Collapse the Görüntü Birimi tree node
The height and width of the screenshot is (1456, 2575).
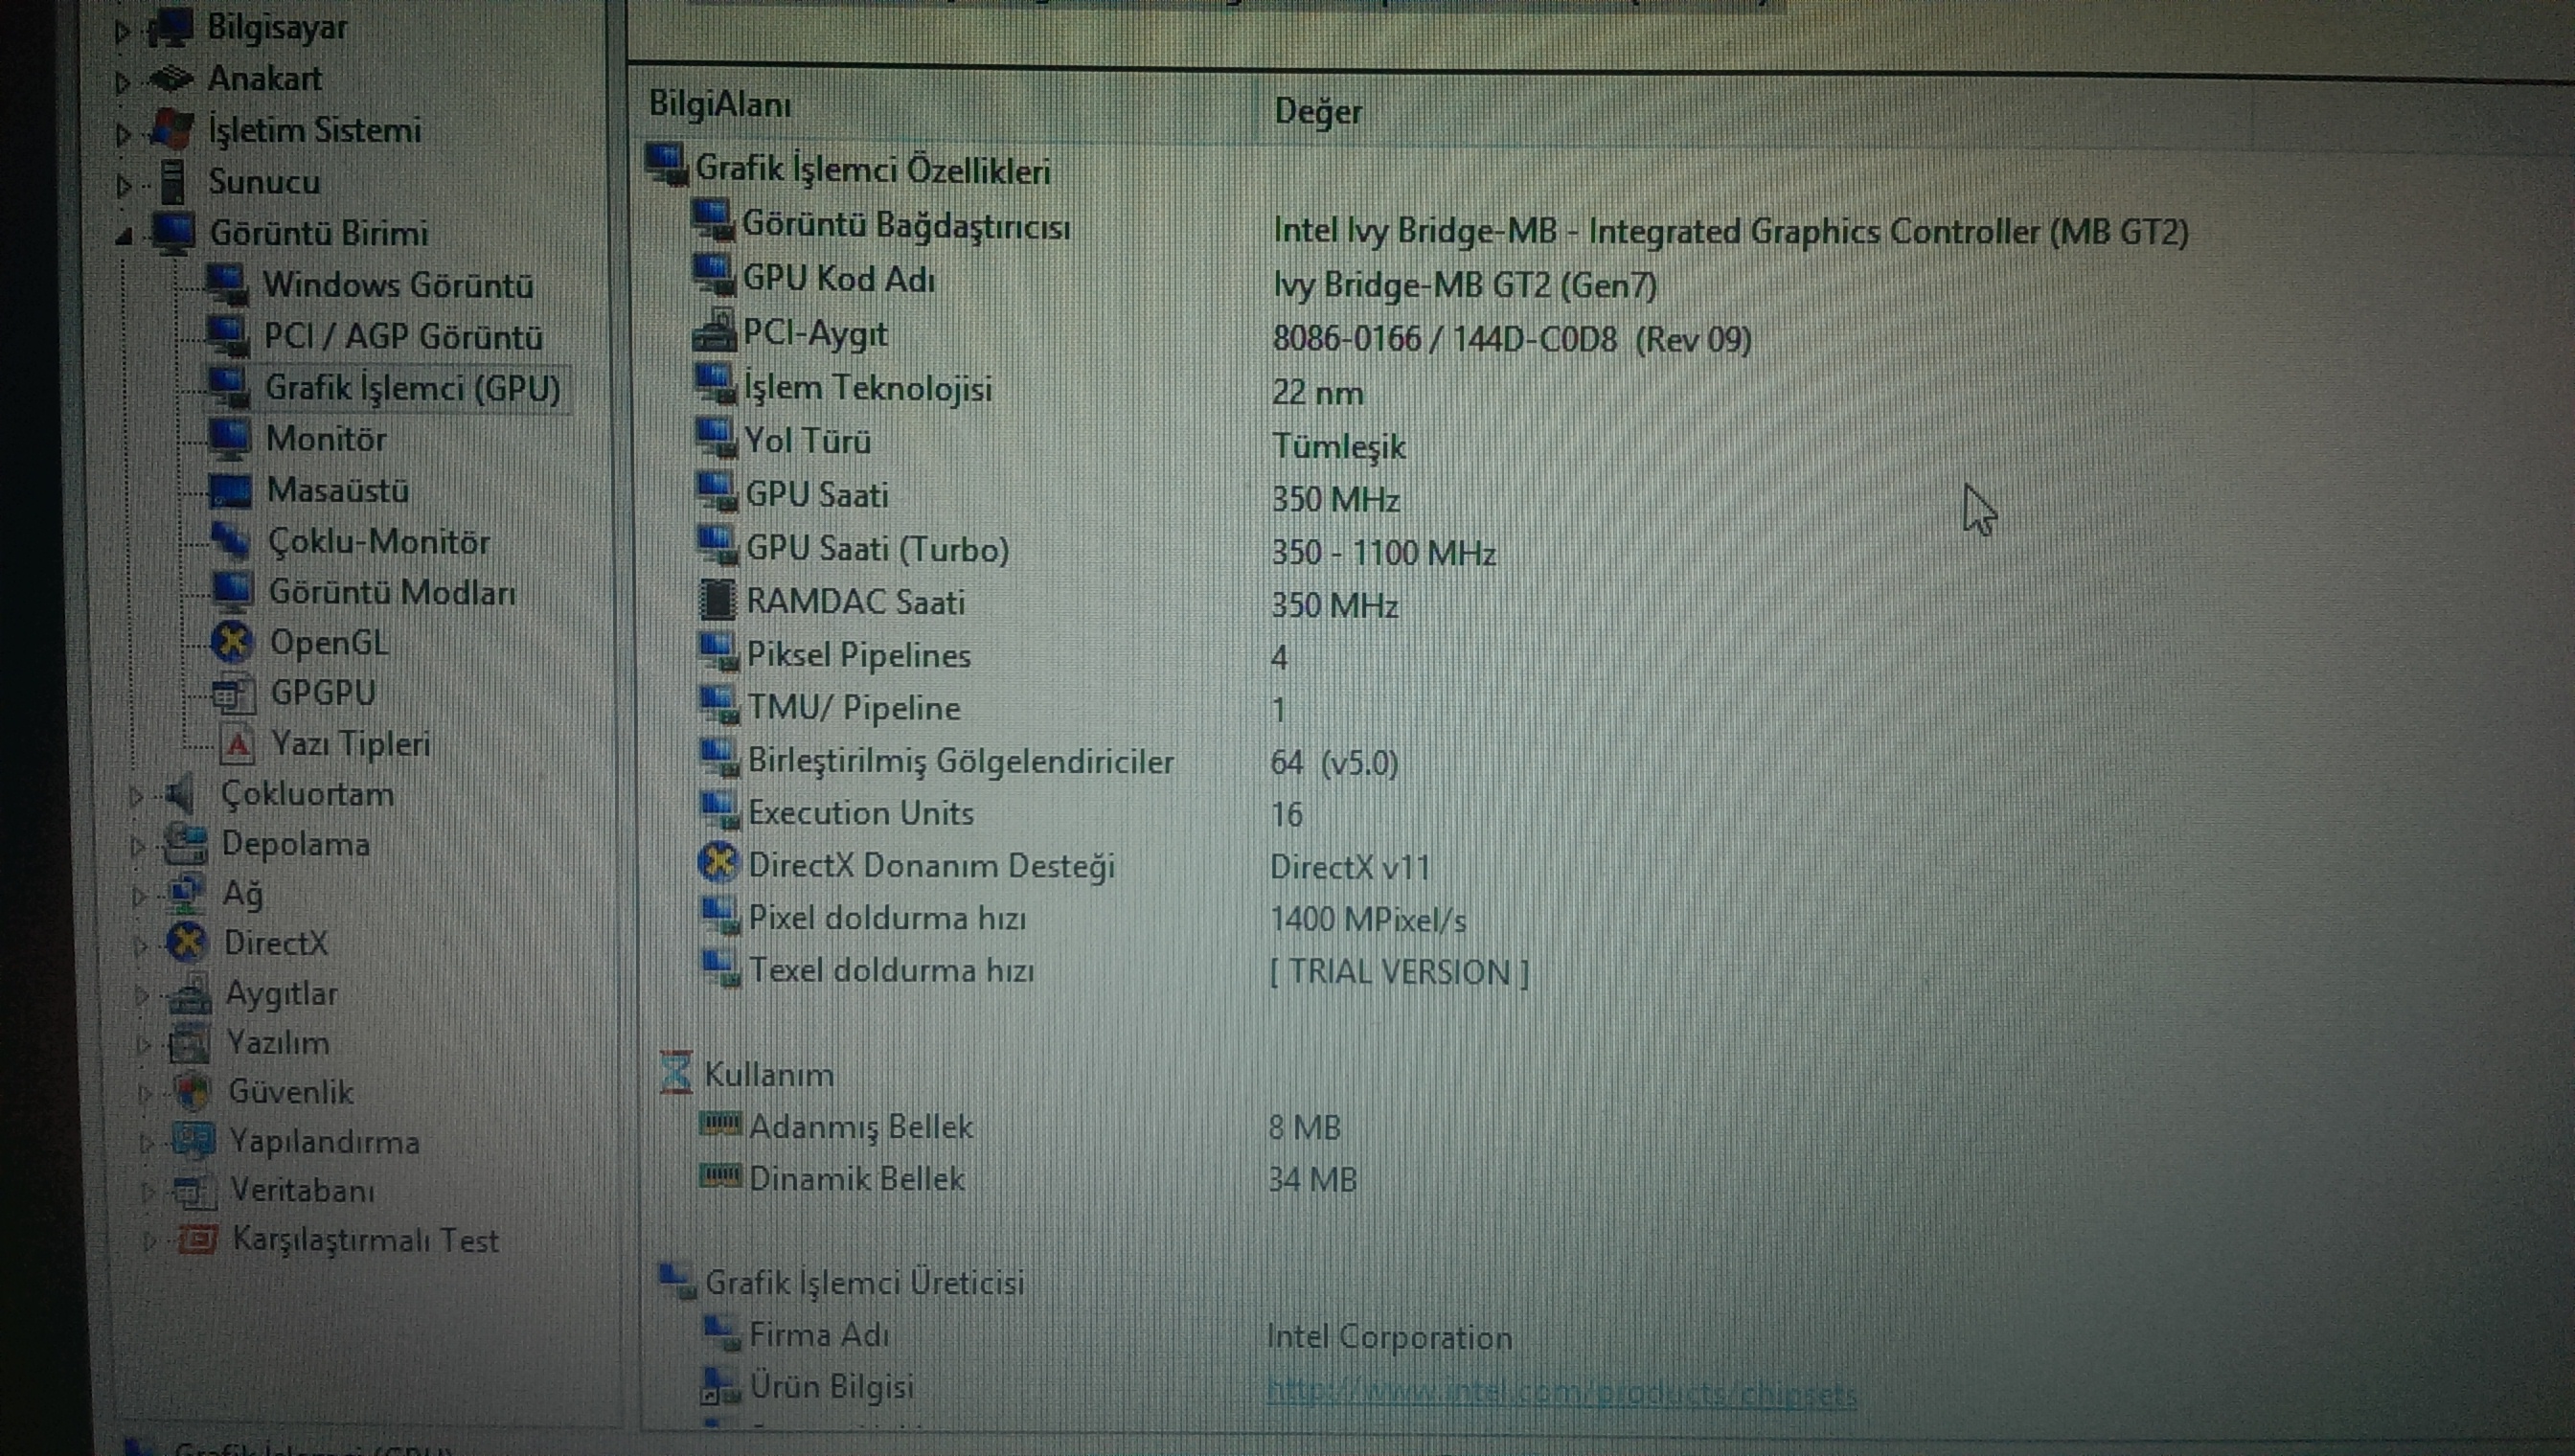pyautogui.click(x=123, y=236)
